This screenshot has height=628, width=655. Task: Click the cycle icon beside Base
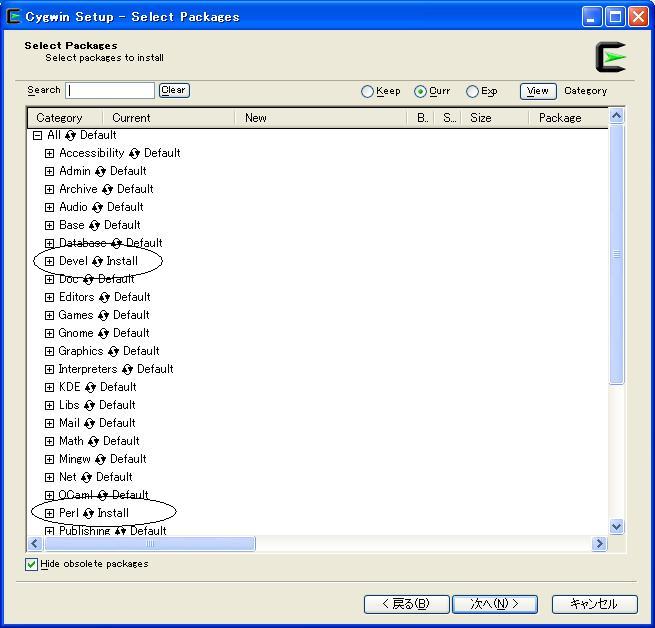[x=94, y=226]
